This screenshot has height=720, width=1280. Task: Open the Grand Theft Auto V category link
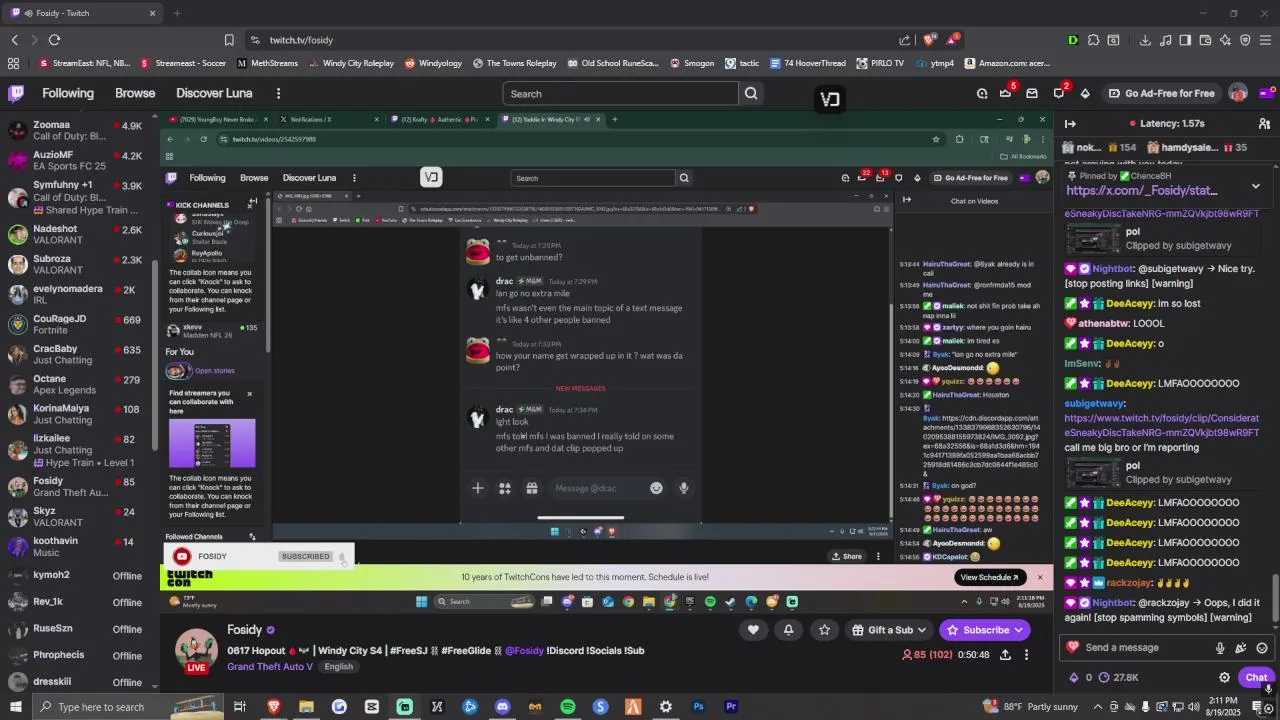270,667
